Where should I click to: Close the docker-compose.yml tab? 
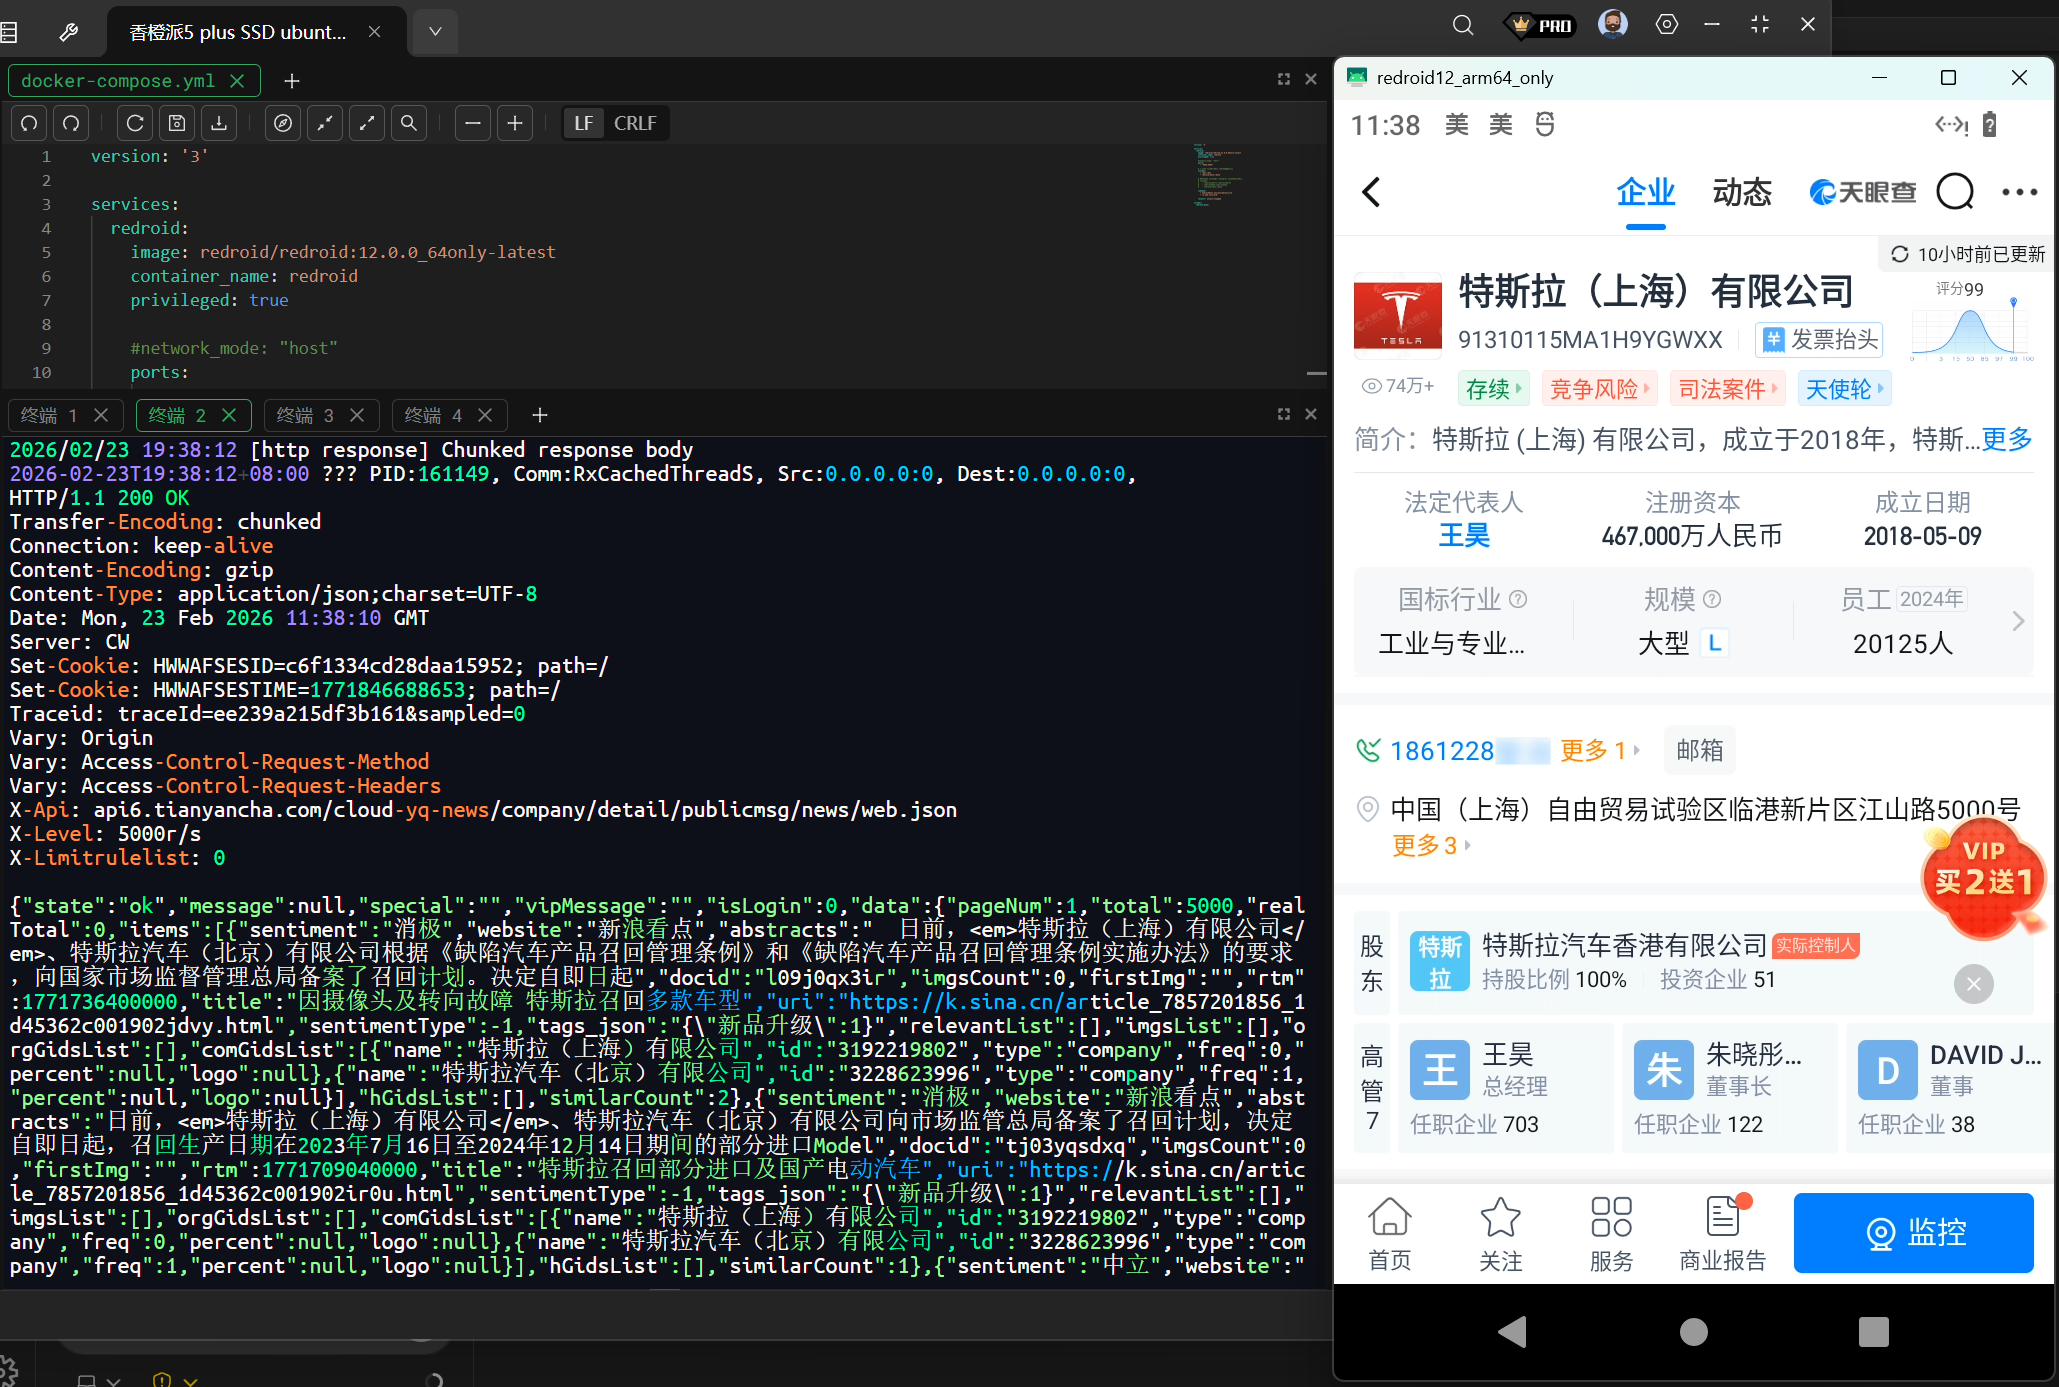point(237,81)
